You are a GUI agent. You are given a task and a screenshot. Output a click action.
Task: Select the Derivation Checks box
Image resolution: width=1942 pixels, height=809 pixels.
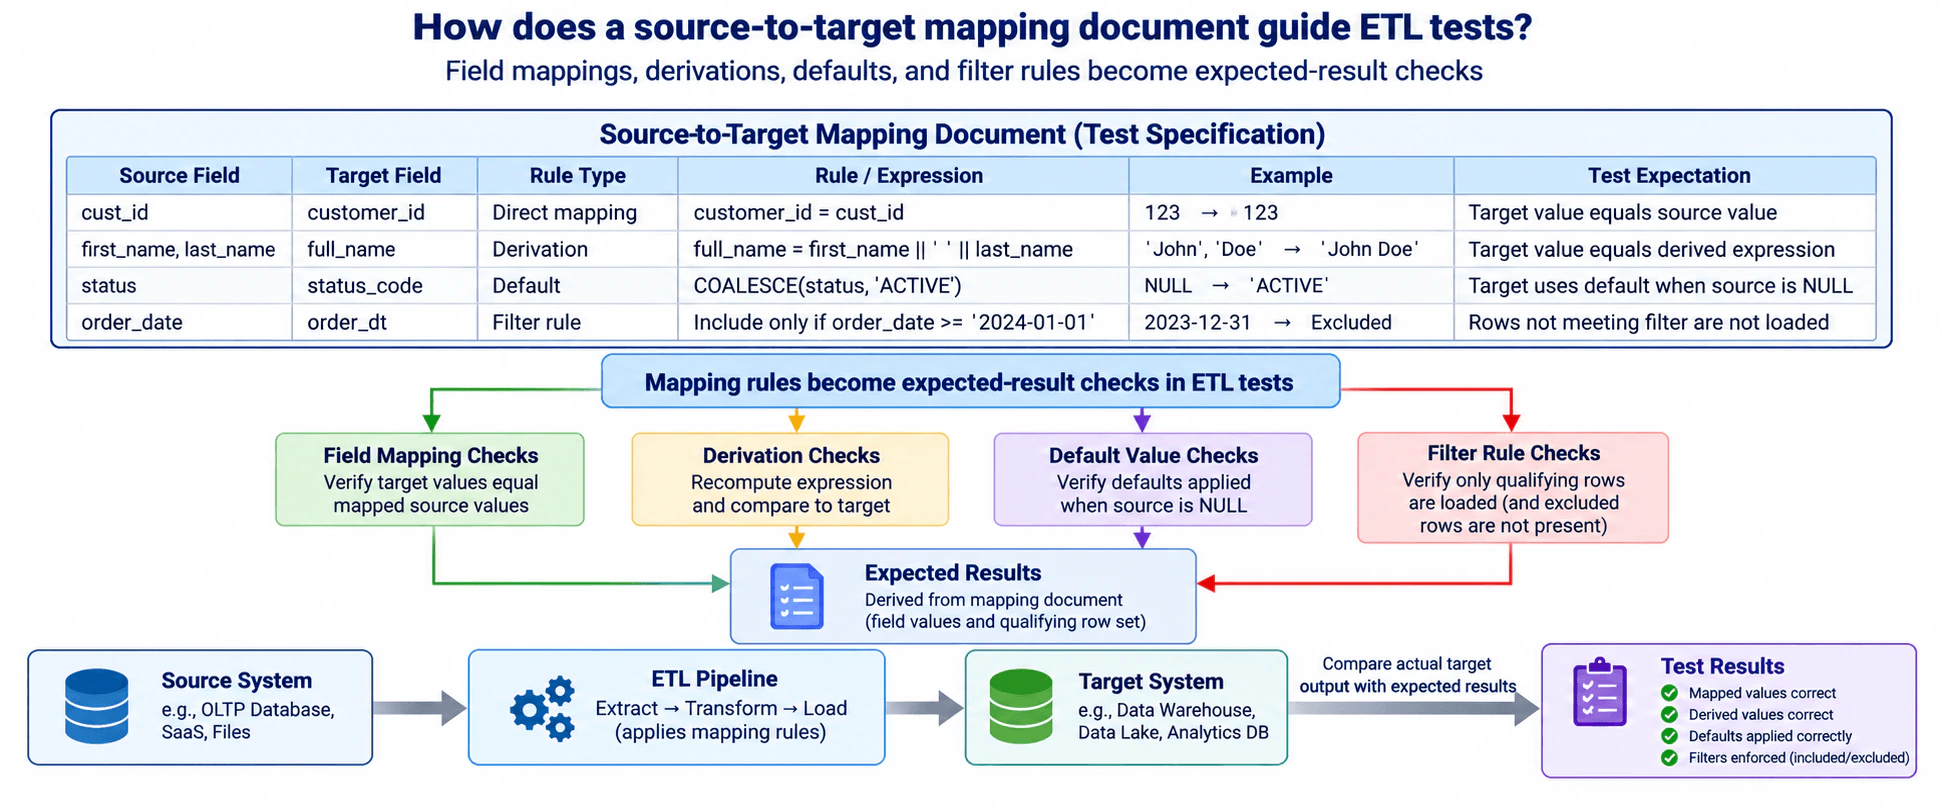790,479
